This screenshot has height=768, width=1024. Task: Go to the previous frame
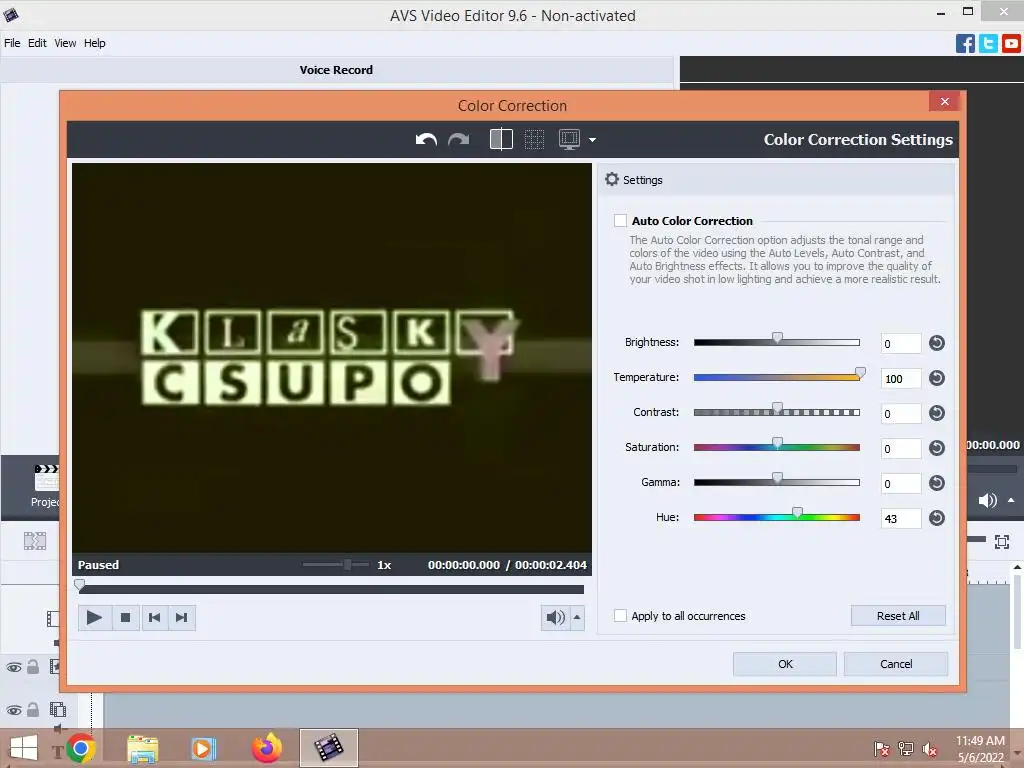point(154,617)
